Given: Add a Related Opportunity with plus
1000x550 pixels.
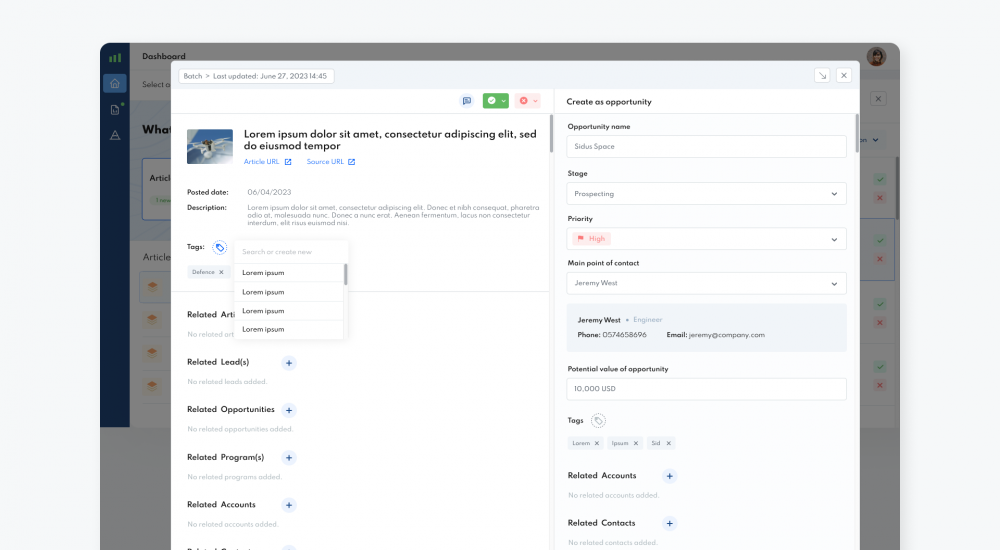Looking at the screenshot, I should [x=289, y=410].
